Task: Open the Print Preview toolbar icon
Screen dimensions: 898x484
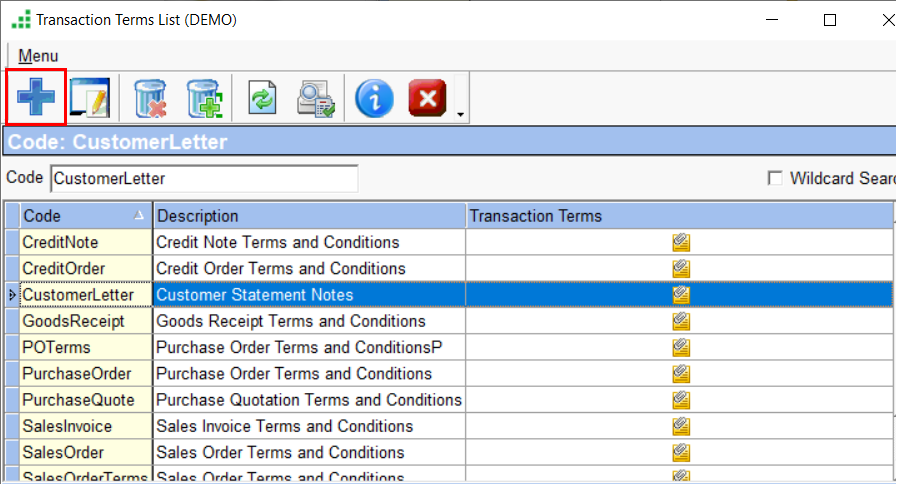Action: click(x=315, y=98)
